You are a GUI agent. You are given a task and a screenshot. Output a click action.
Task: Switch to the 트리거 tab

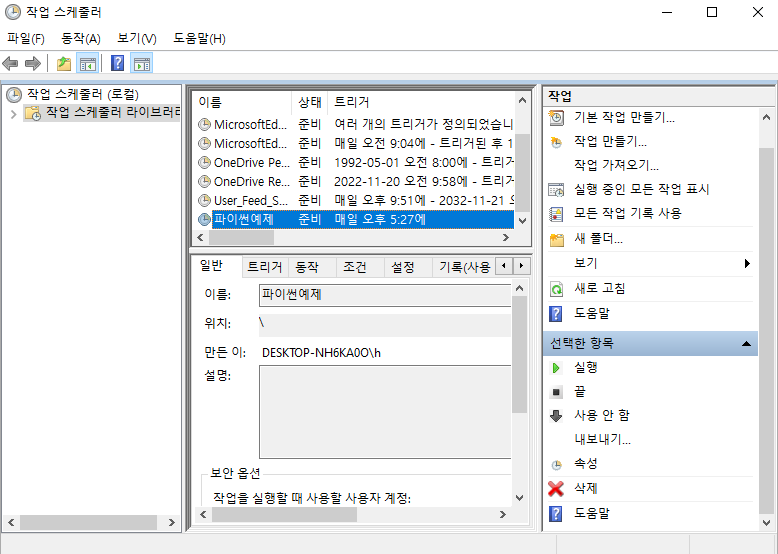click(x=264, y=267)
